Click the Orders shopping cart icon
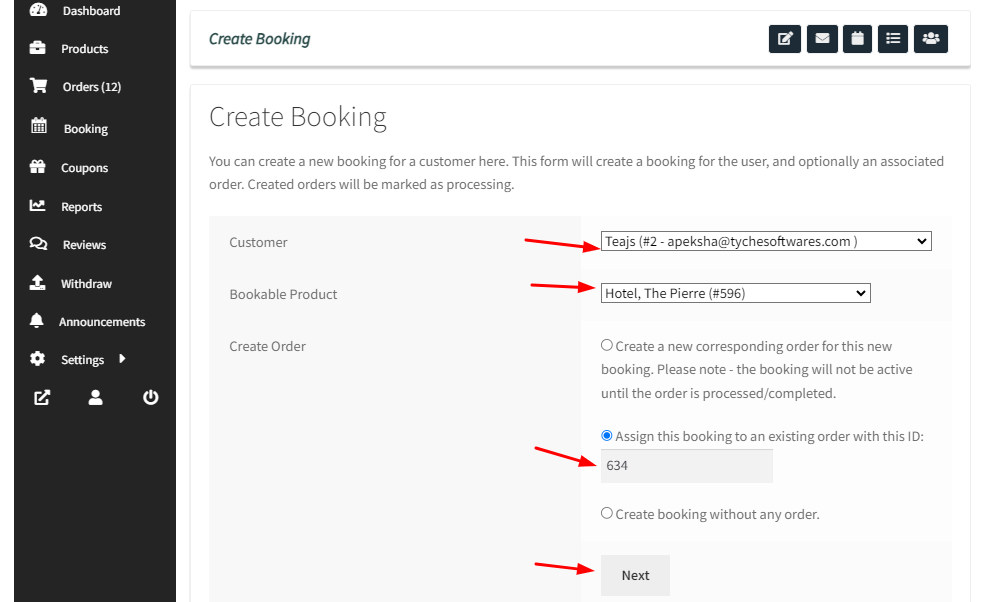 (x=38, y=85)
